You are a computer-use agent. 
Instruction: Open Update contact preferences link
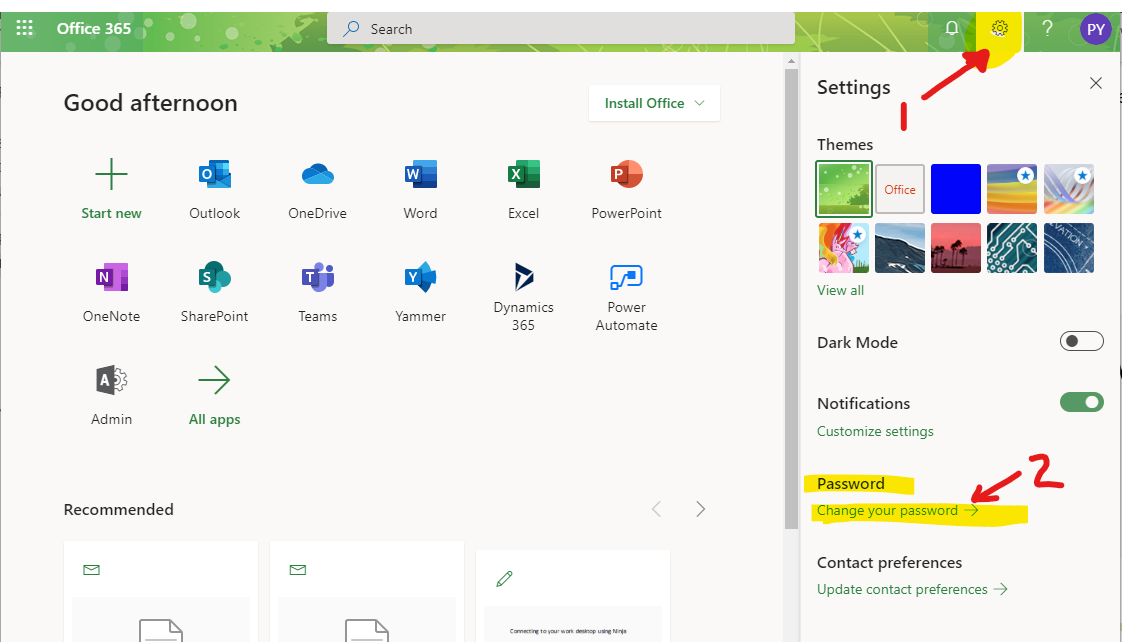pos(912,589)
